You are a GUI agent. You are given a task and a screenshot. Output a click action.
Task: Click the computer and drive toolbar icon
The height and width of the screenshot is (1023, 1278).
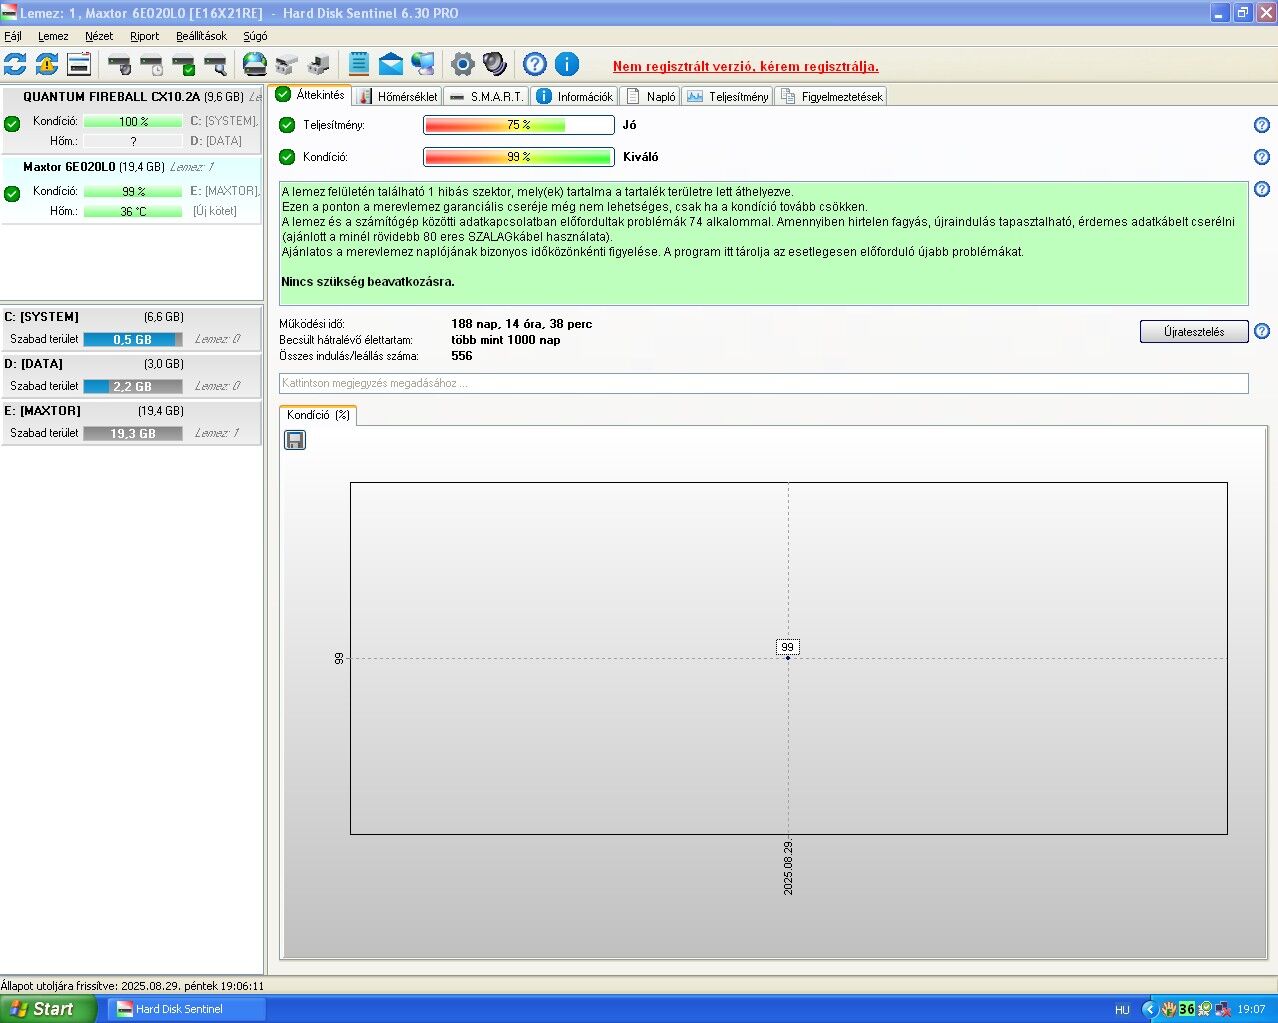(x=319, y=64)
